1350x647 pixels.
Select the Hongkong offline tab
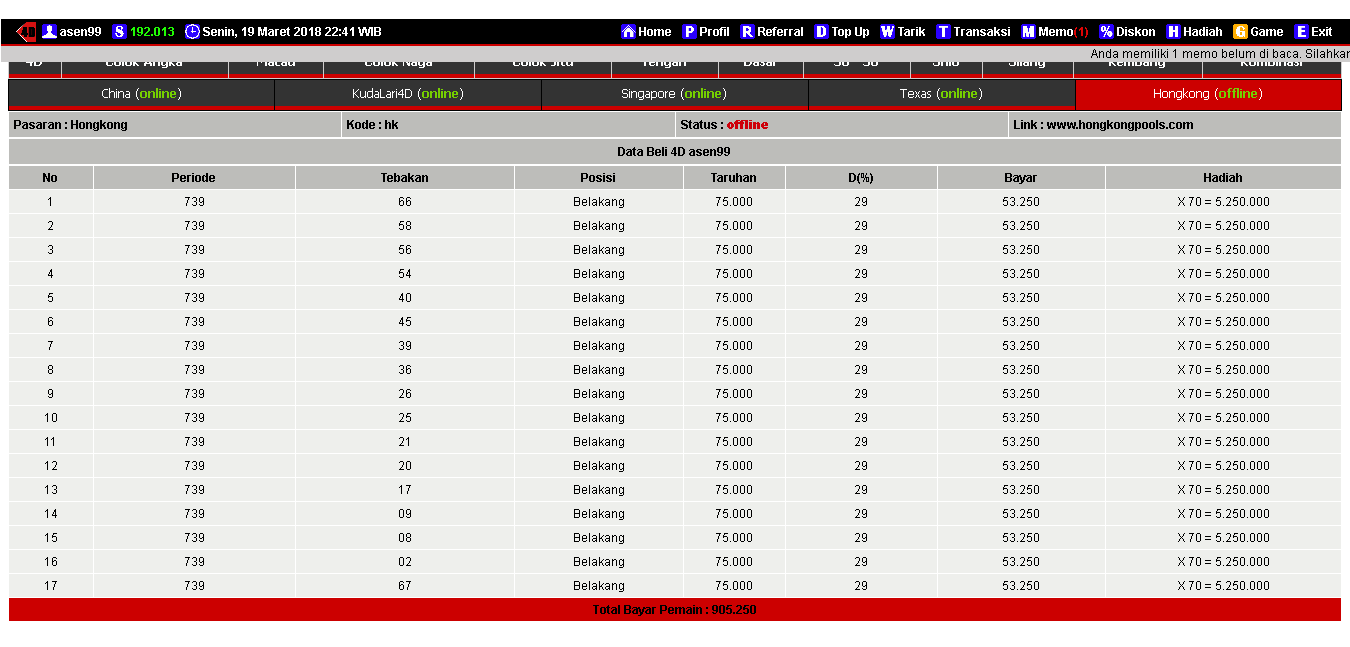click(1207, 94)
